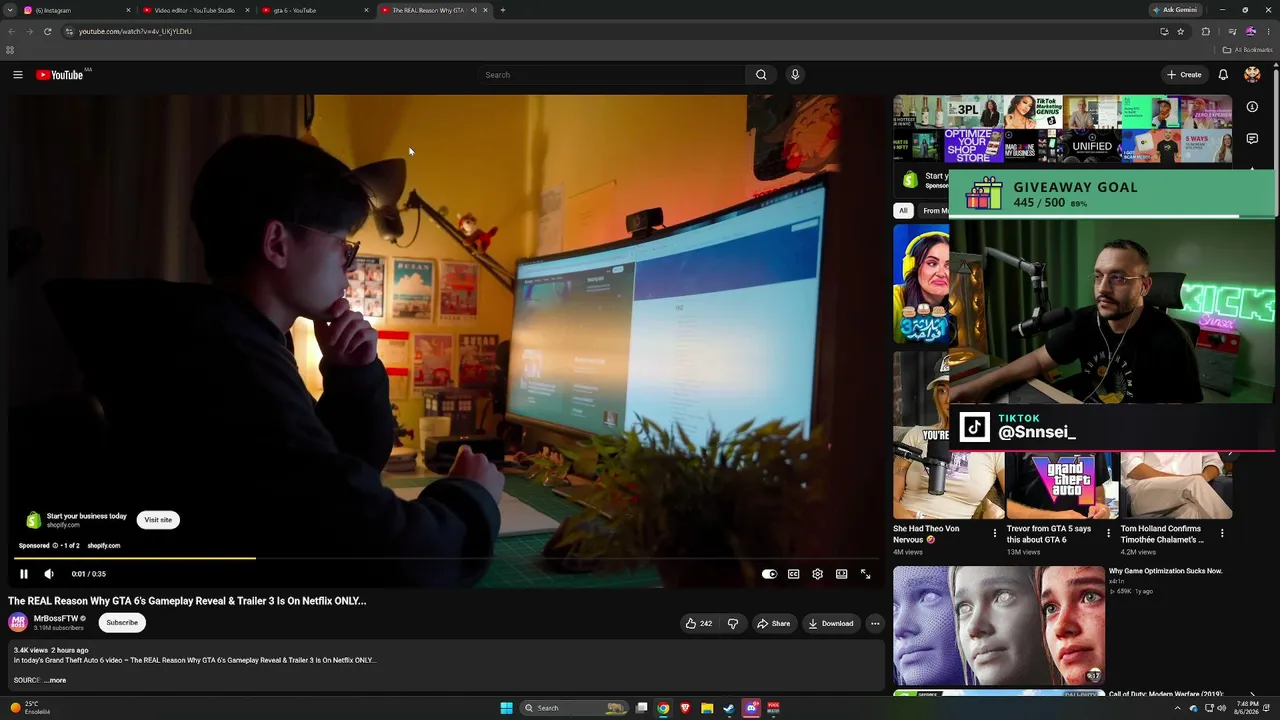This screenshot has height=720, width=1280.
Task: Open options for She Had Theo Von video
Action: click(x=995, y=533)
